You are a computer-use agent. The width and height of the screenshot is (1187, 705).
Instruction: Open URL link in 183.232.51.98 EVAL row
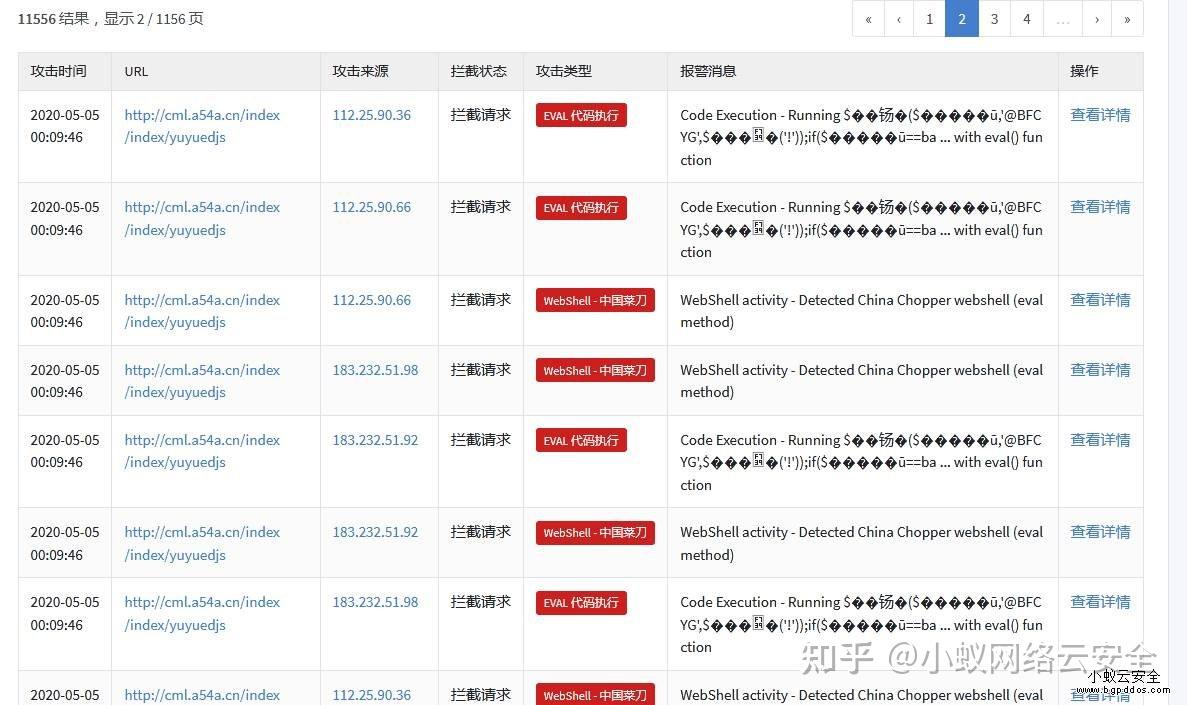[202, 613]
